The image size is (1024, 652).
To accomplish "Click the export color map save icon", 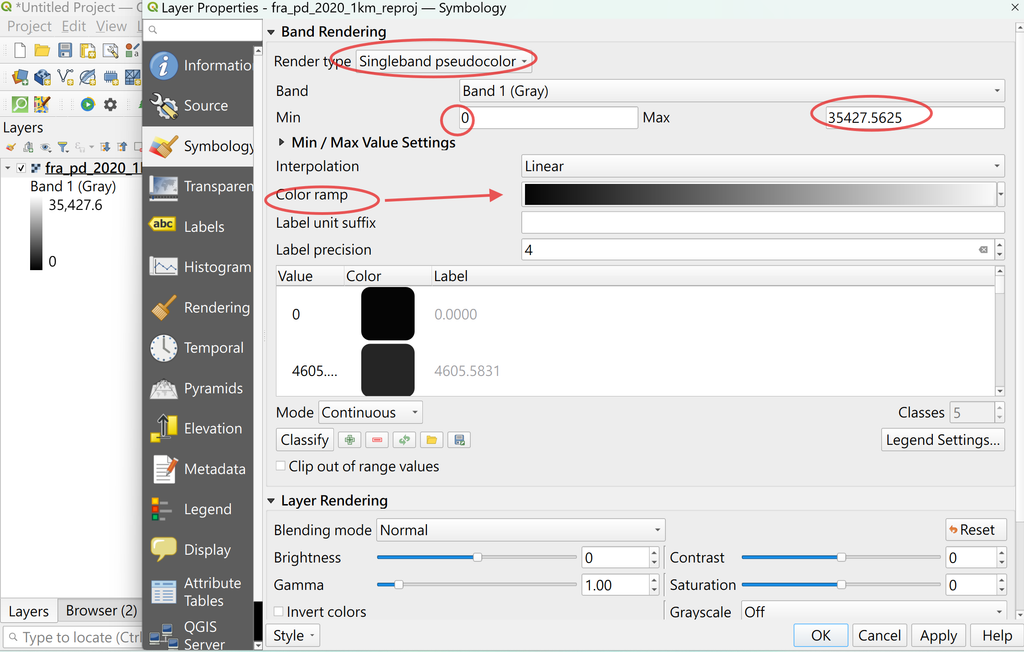I will 459,440.
